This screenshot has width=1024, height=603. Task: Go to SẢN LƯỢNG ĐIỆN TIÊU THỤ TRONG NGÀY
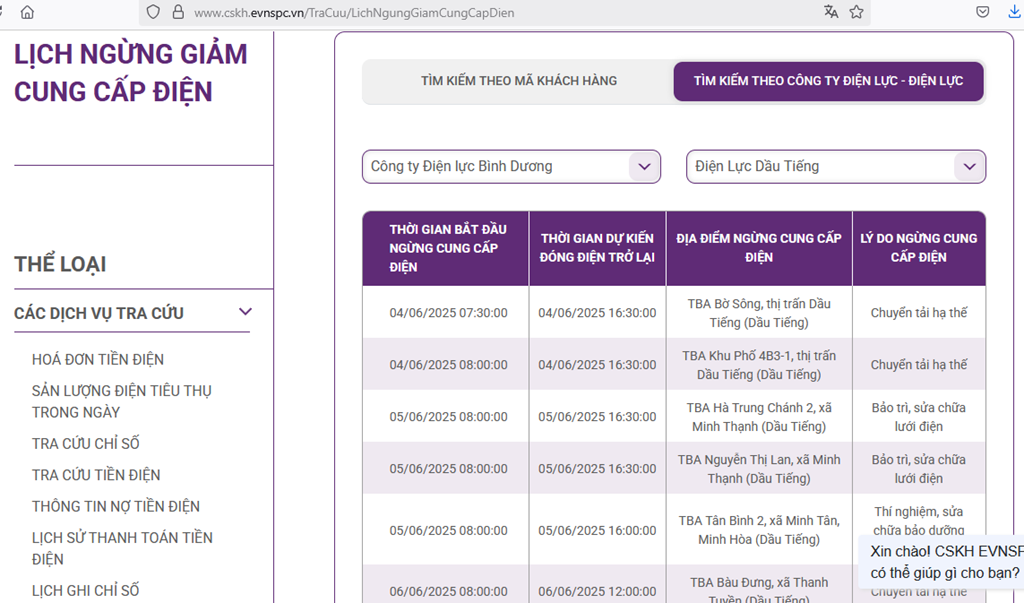tap(121, 401)
